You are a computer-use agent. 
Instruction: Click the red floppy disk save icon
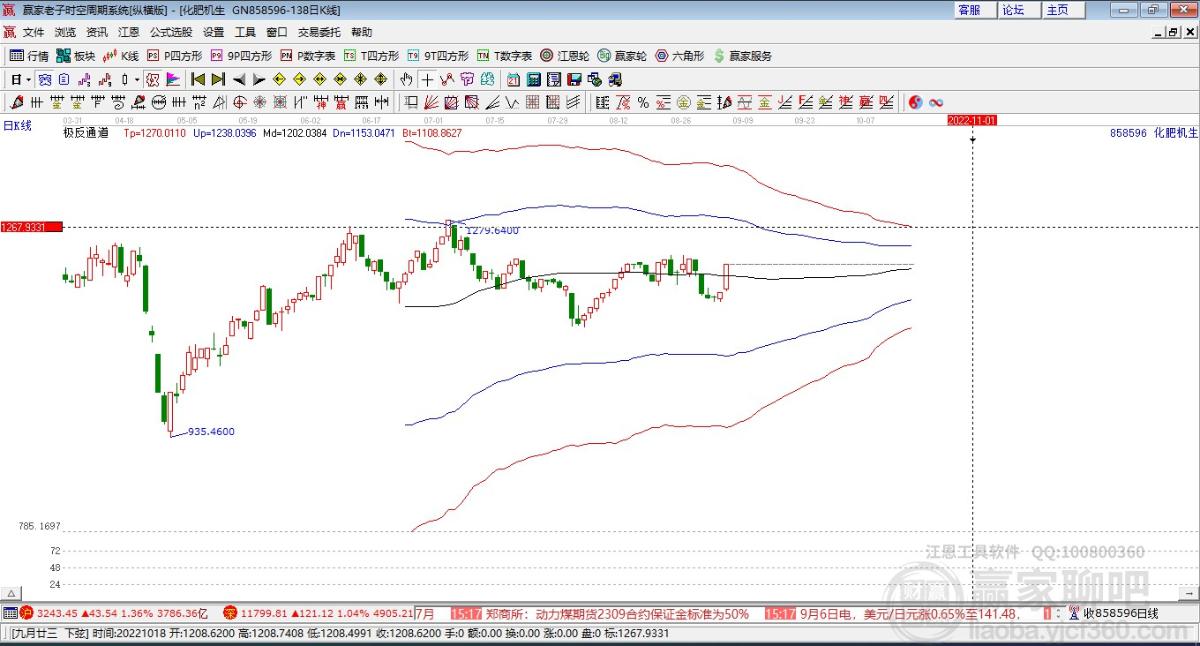point(574,79)
